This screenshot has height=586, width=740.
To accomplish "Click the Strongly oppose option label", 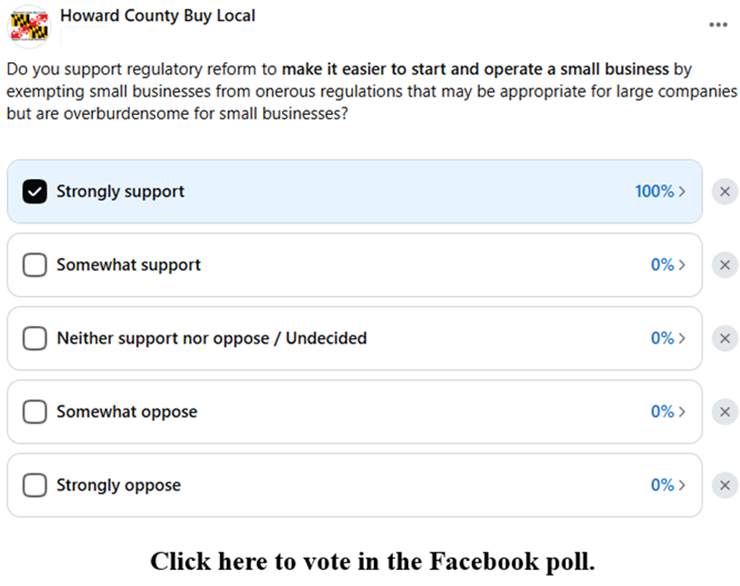I will [x=118, y=485].
